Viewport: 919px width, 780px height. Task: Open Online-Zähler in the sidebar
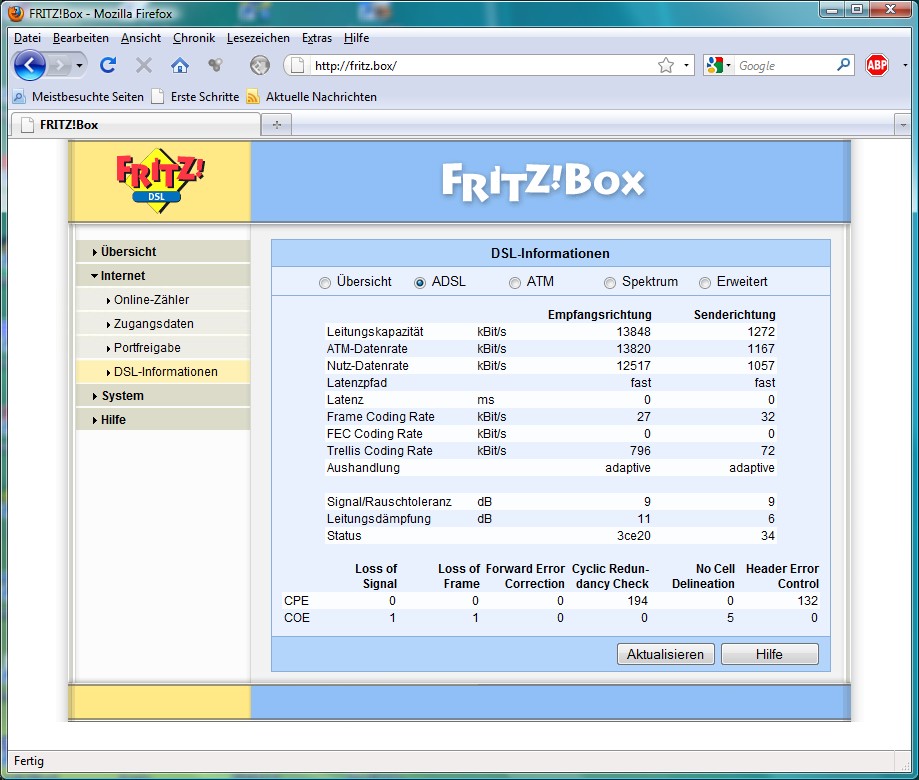[x=163, y=299]
